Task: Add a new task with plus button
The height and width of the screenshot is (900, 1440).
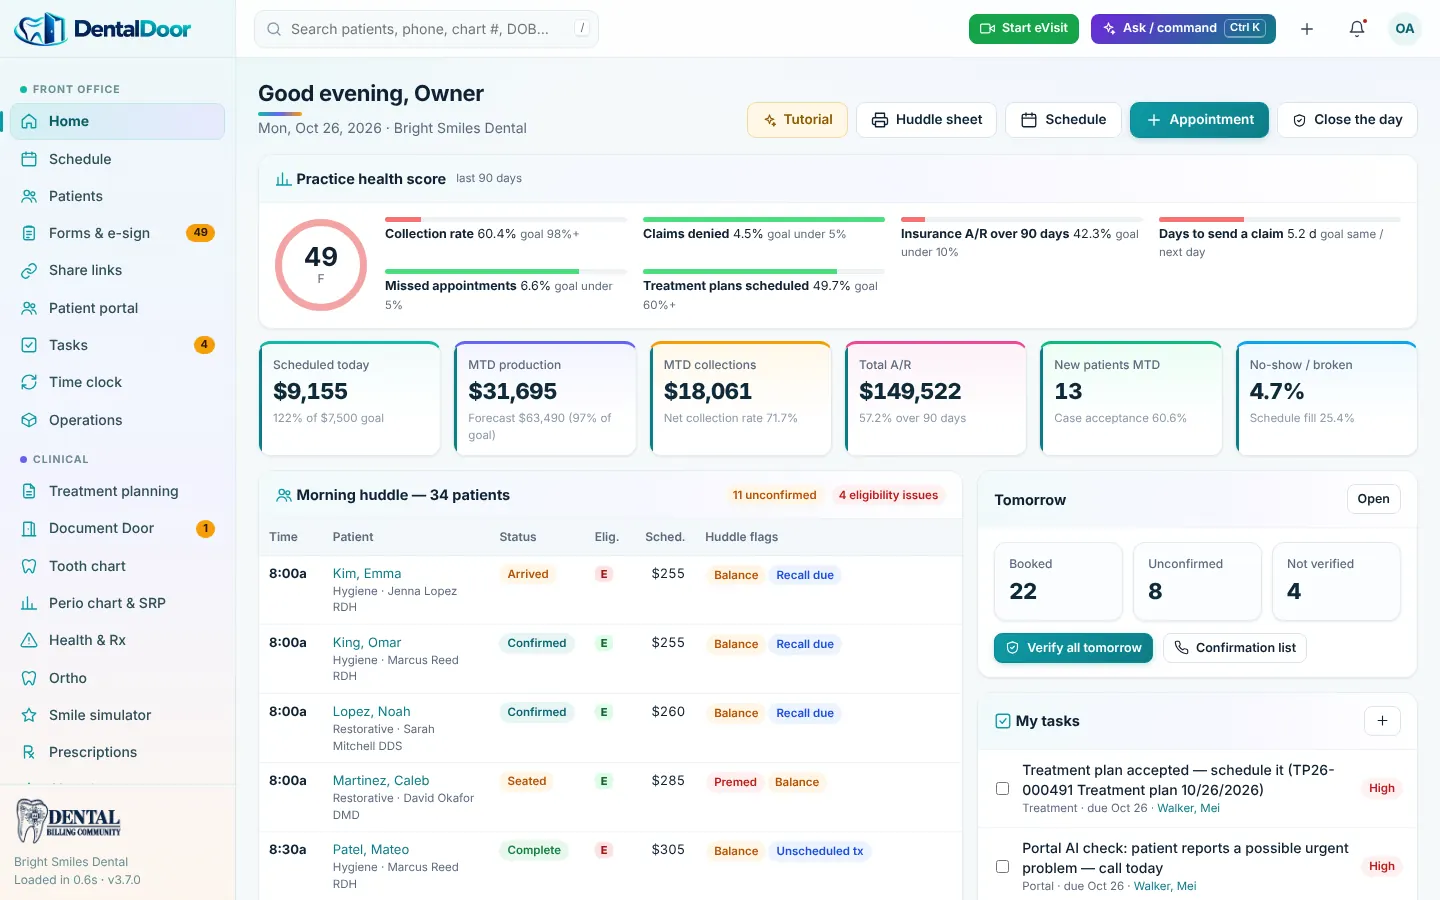Action: (x=1382, y=721)
